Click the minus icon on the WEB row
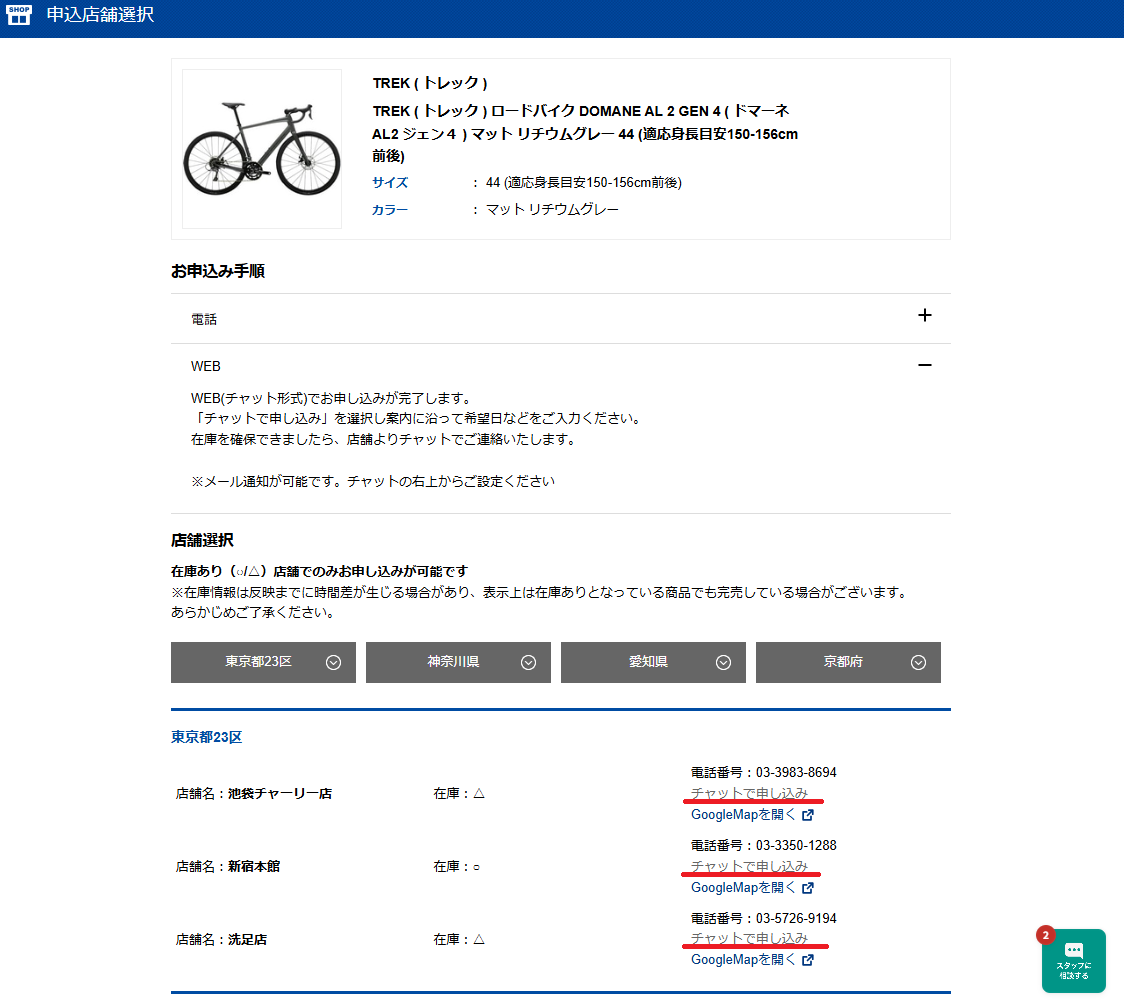This screenshot has height=1002, width=1124. pos(925,366)
